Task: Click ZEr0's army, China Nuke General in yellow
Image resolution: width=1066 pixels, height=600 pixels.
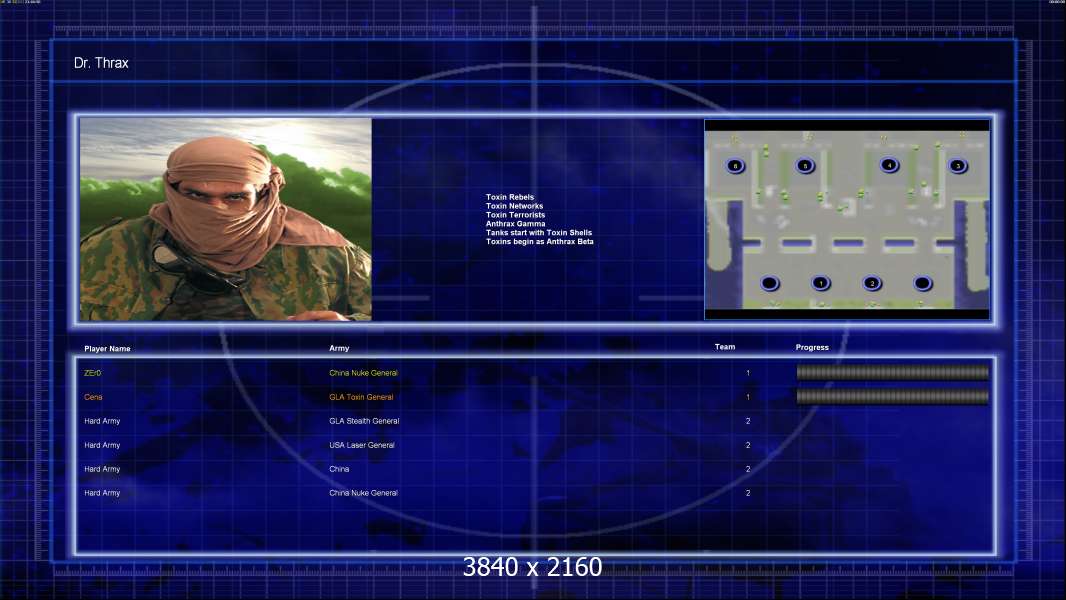Action: click(364, 373)
